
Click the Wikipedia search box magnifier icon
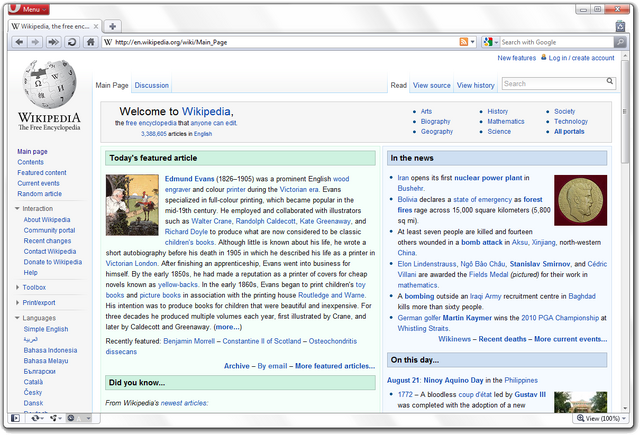609,81
